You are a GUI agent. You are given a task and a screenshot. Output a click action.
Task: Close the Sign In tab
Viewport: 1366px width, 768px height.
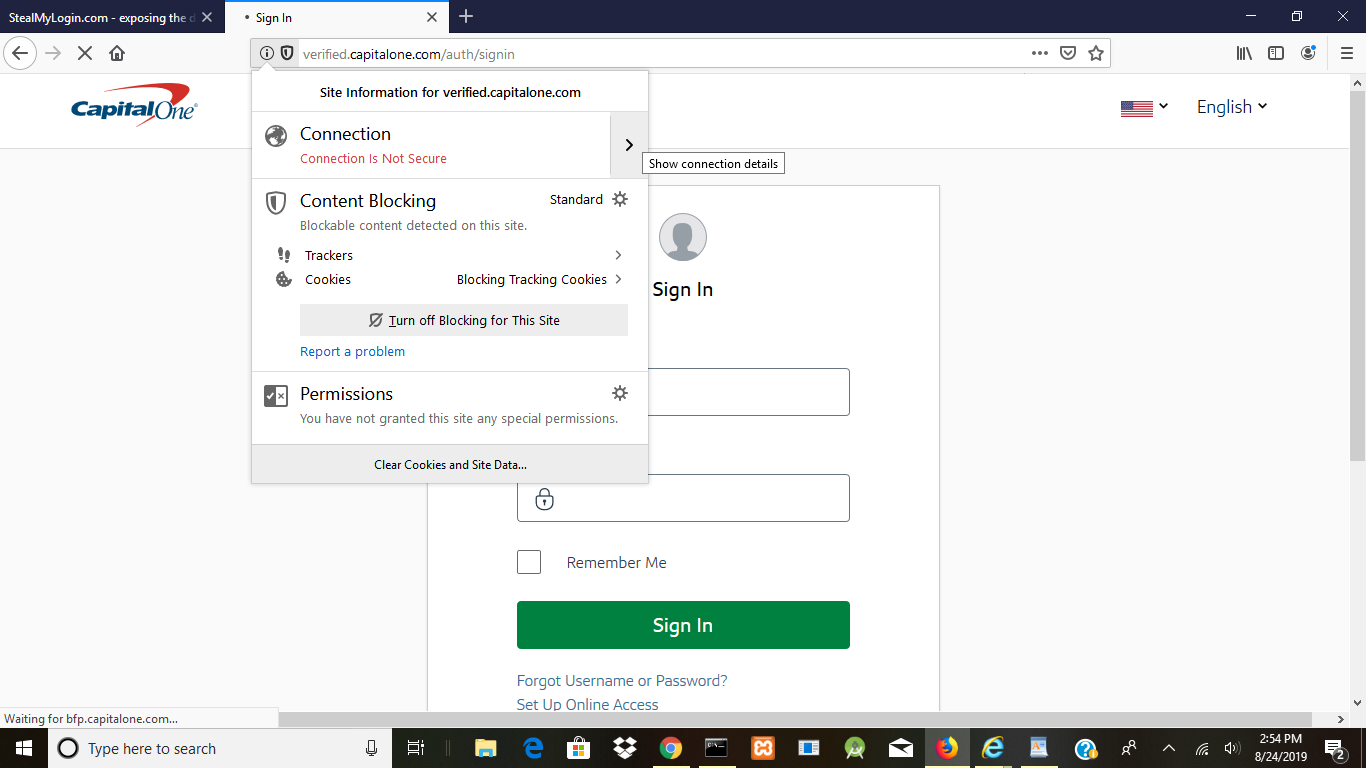pyautogui.click(x=432, y=17)
